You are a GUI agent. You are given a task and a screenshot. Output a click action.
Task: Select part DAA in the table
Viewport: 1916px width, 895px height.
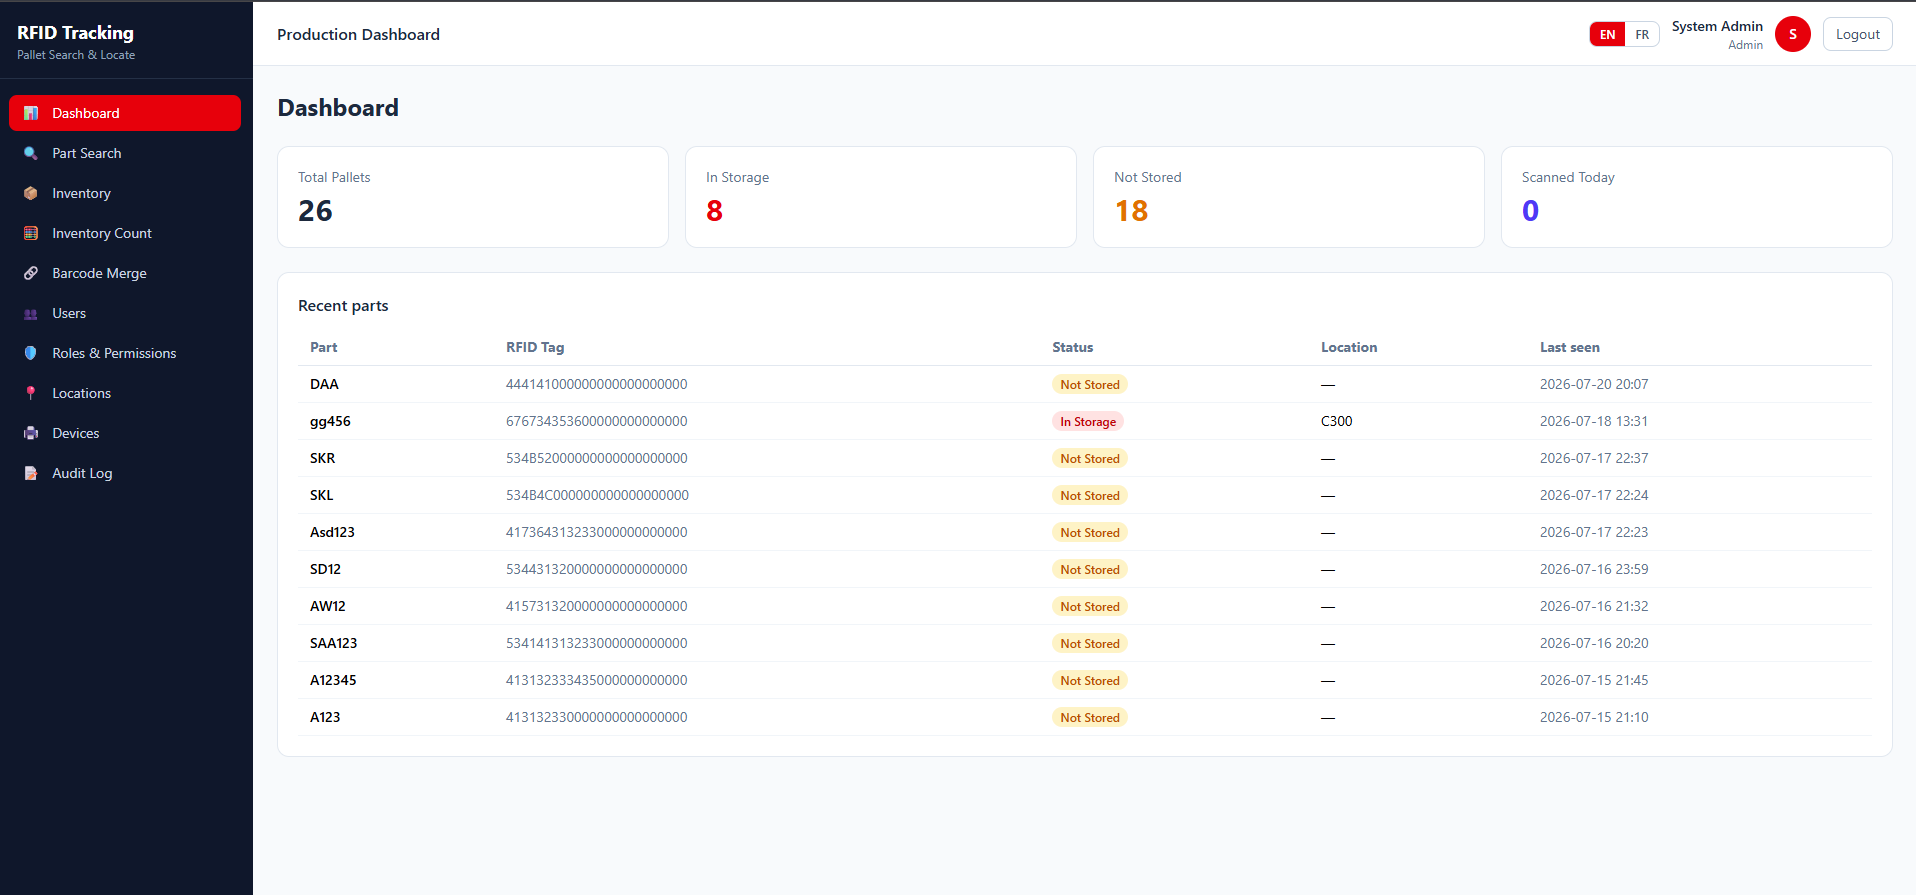click(x=324, y=384)
